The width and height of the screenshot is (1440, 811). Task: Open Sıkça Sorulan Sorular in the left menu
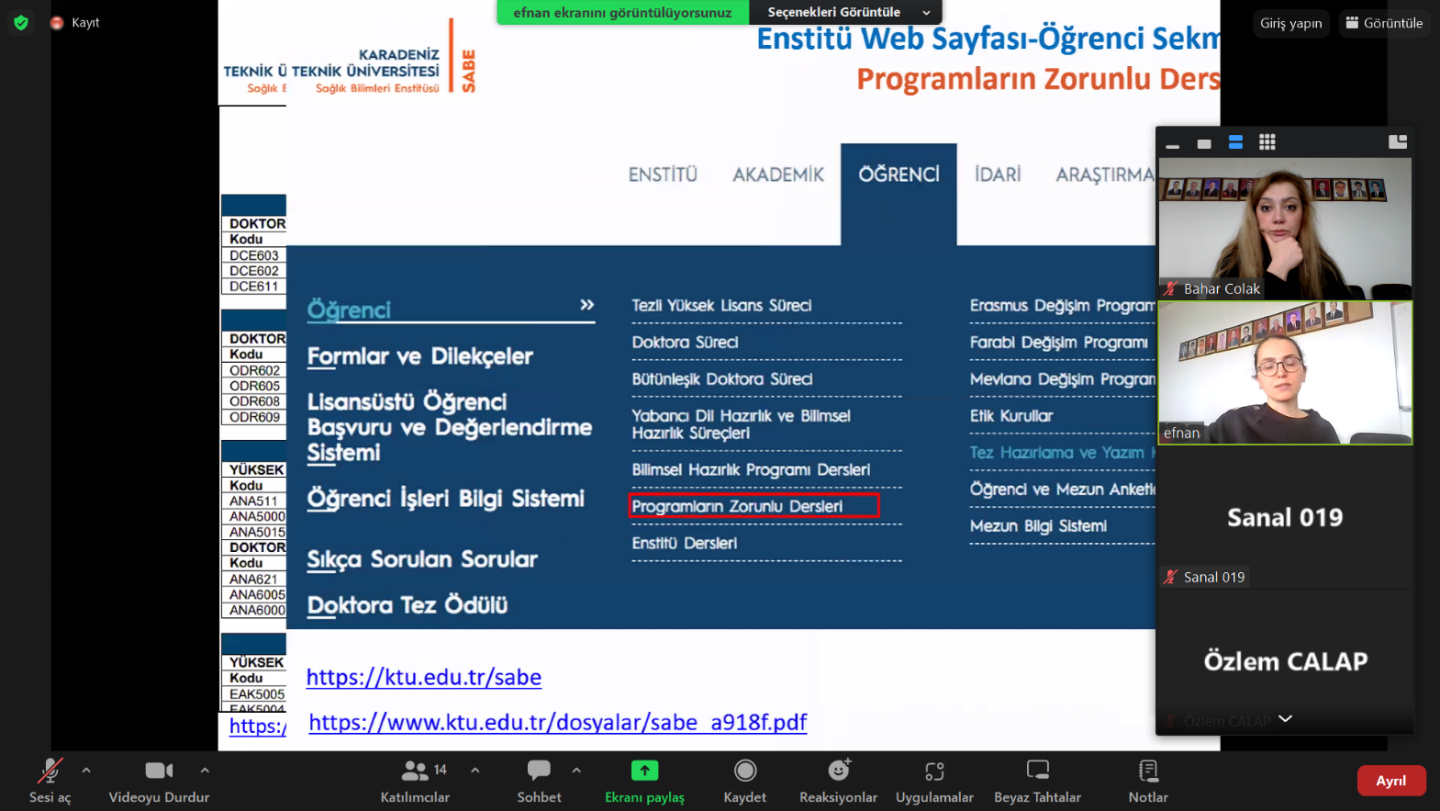(x=422, y=559)
